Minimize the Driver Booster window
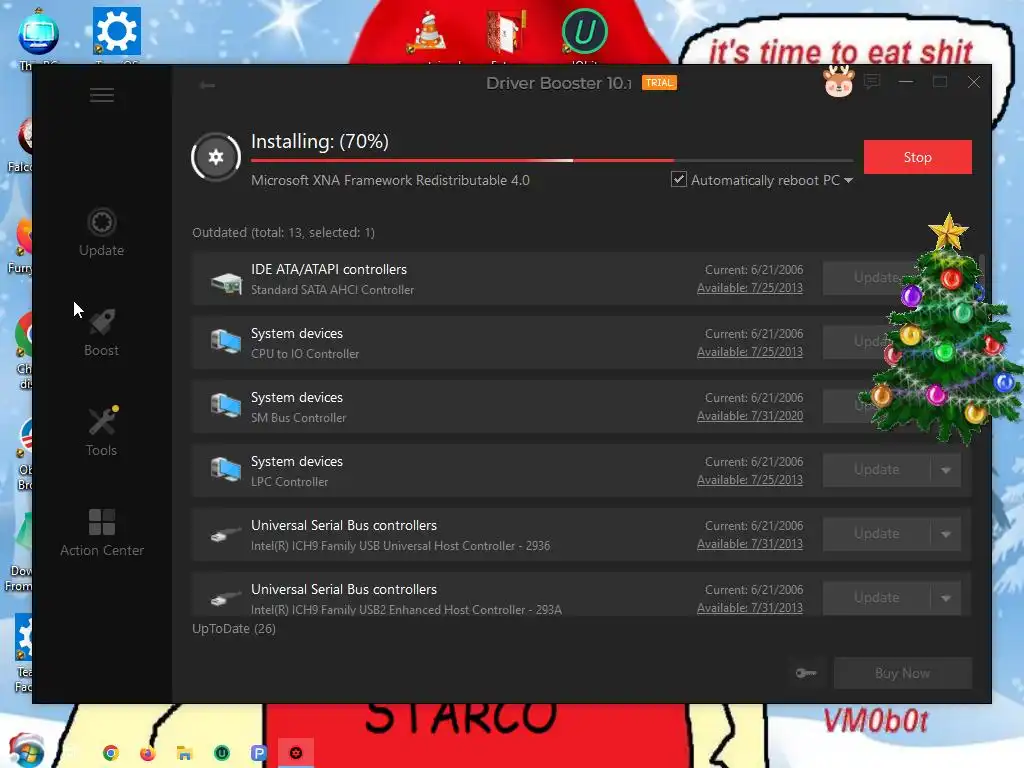This screenshot has height=768, width=1024. tap(906, 82)
